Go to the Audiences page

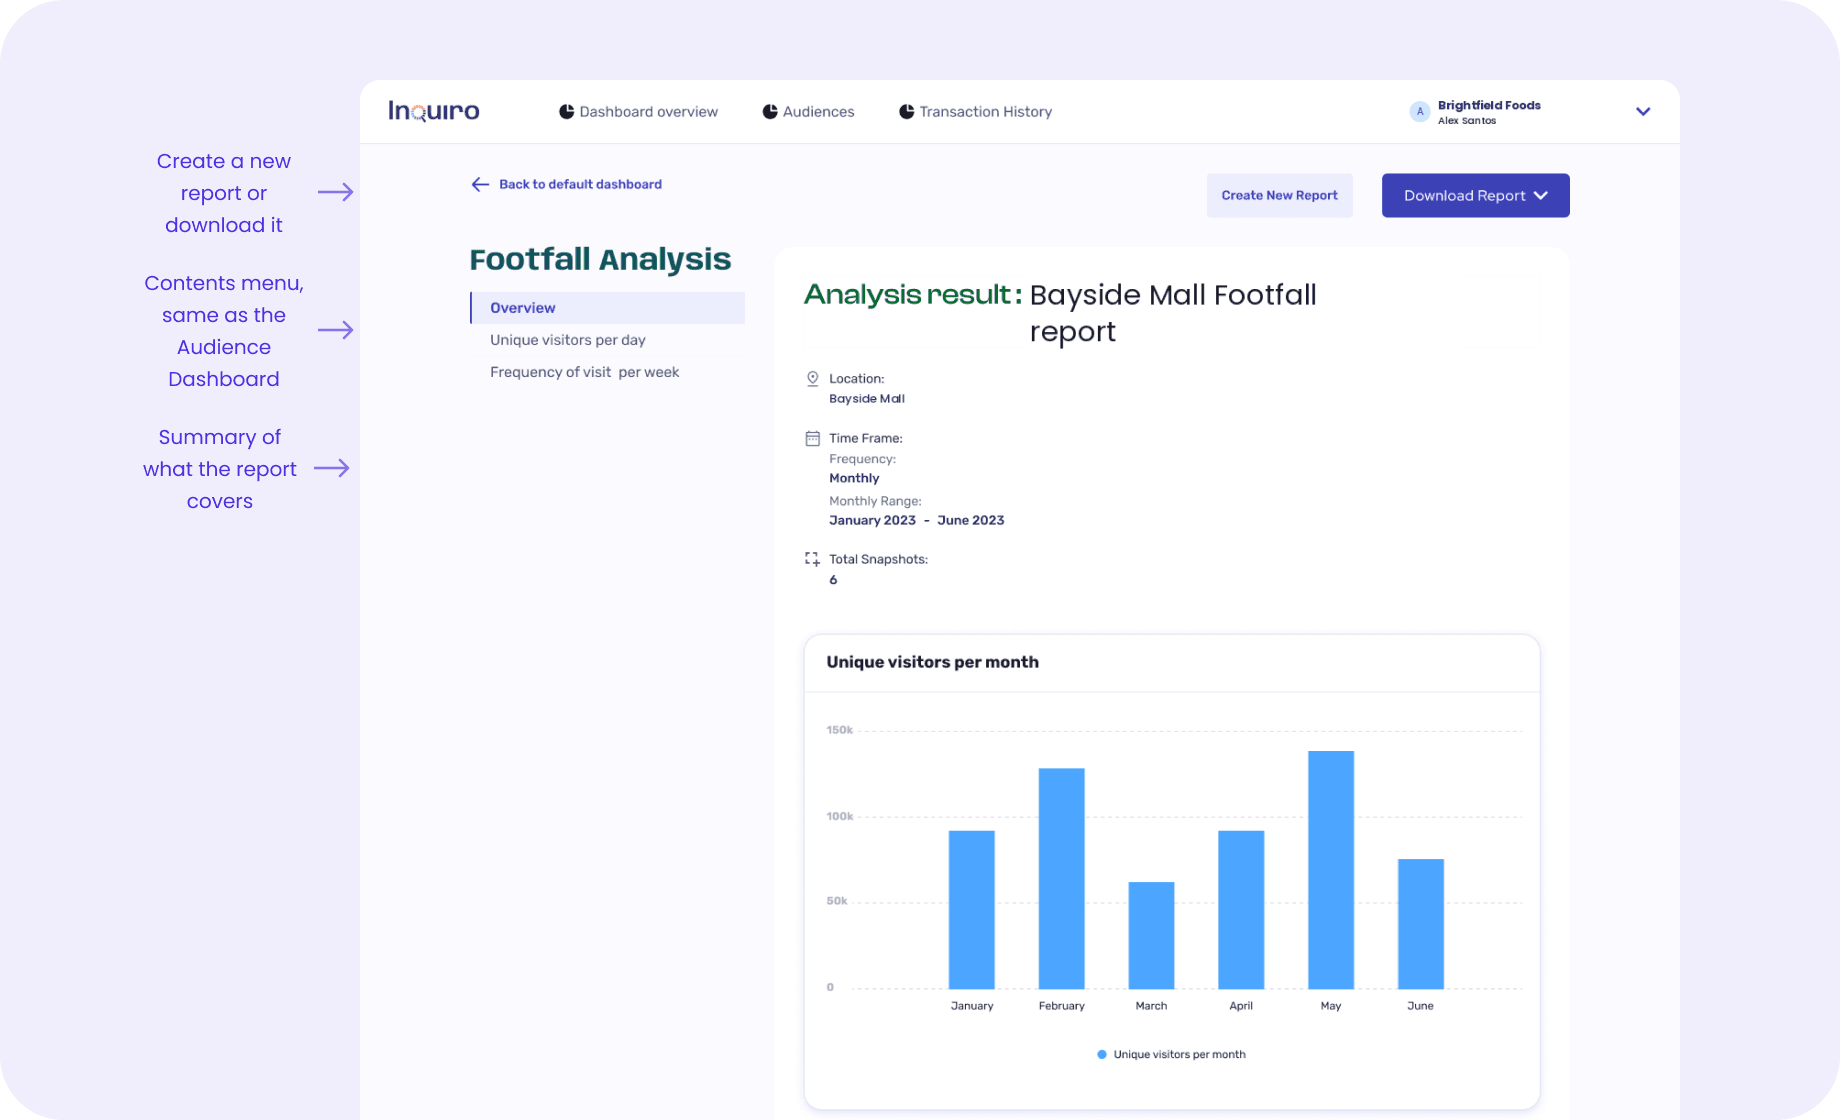pos(808,112)
